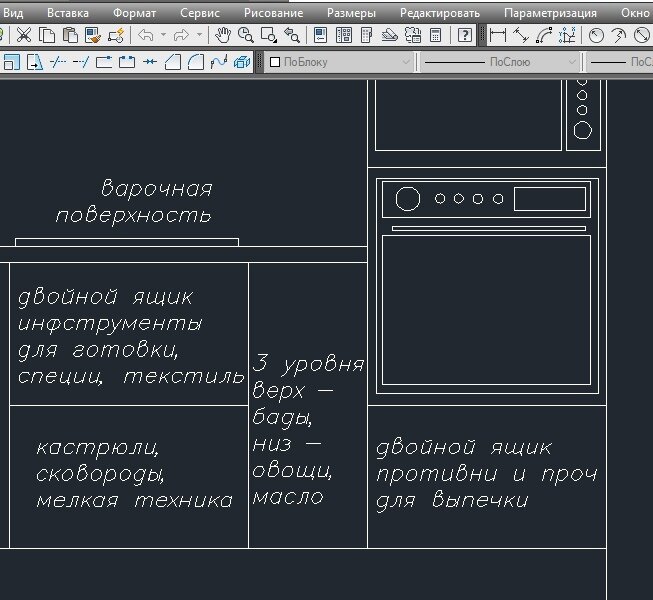Select the Zoom Realtime tool
653x600 pixels.
pos(246,35)
